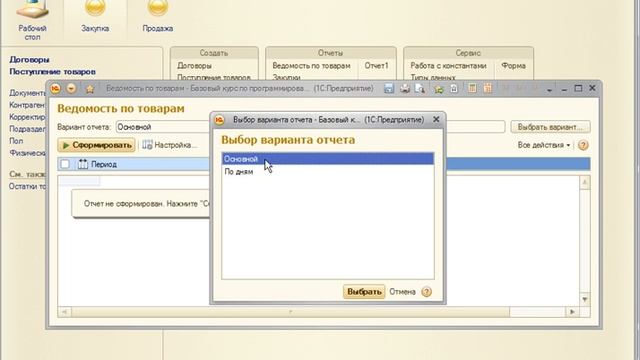Click the report area scroll-down arrow

585,300
